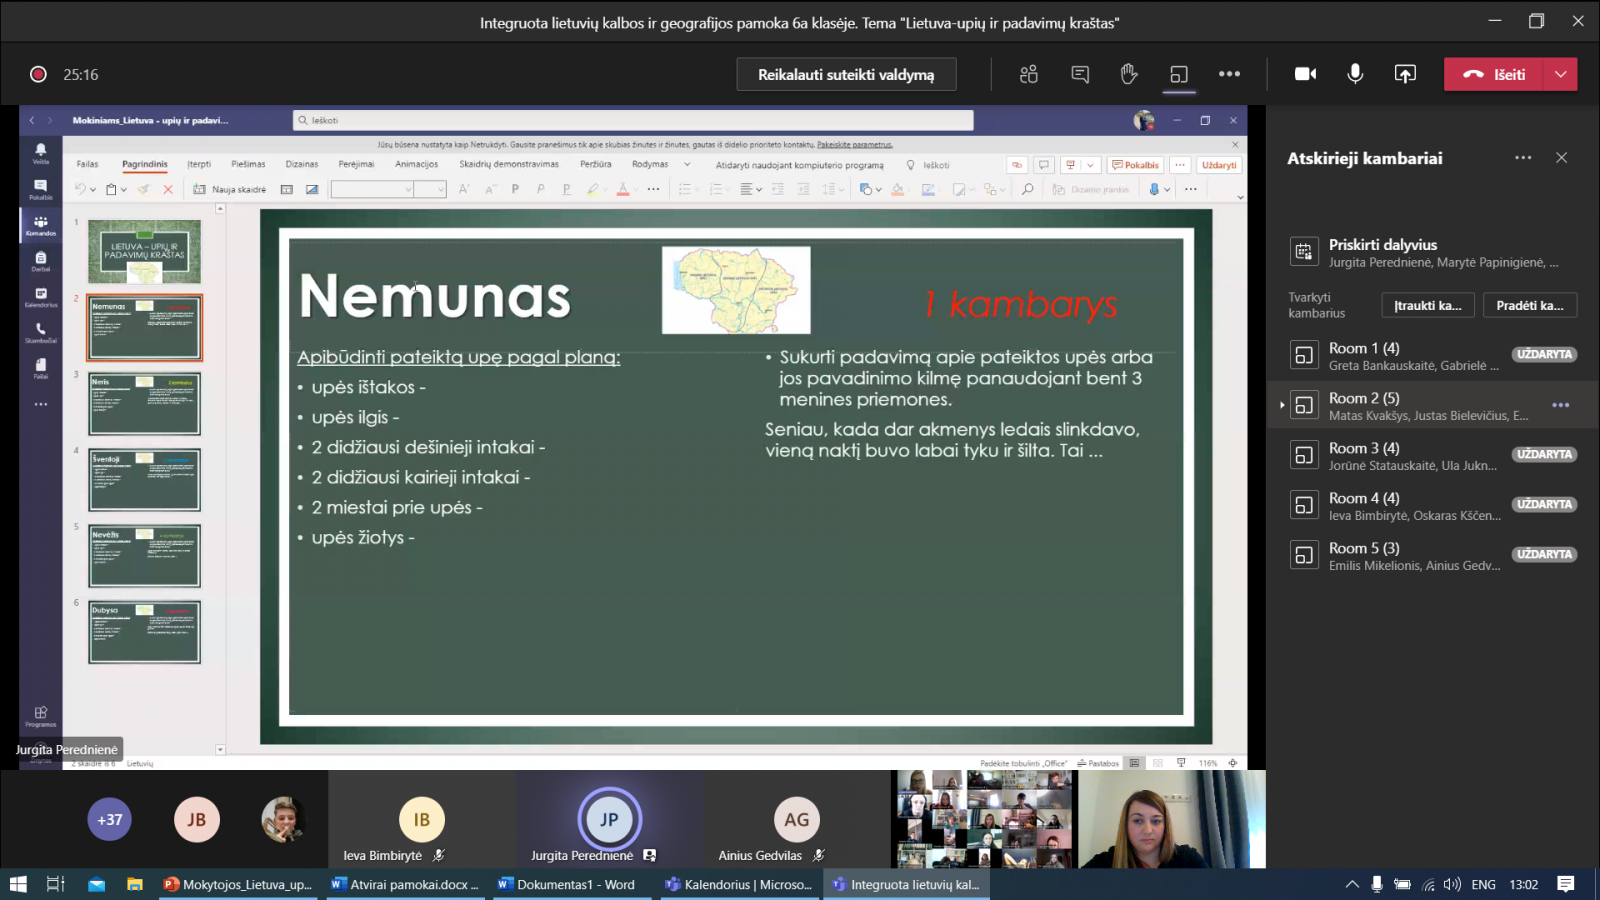This screenshot has width=1600, height=900.
Task: Open more options for breakout rooms panel
Action: (x=1523, y=158)
